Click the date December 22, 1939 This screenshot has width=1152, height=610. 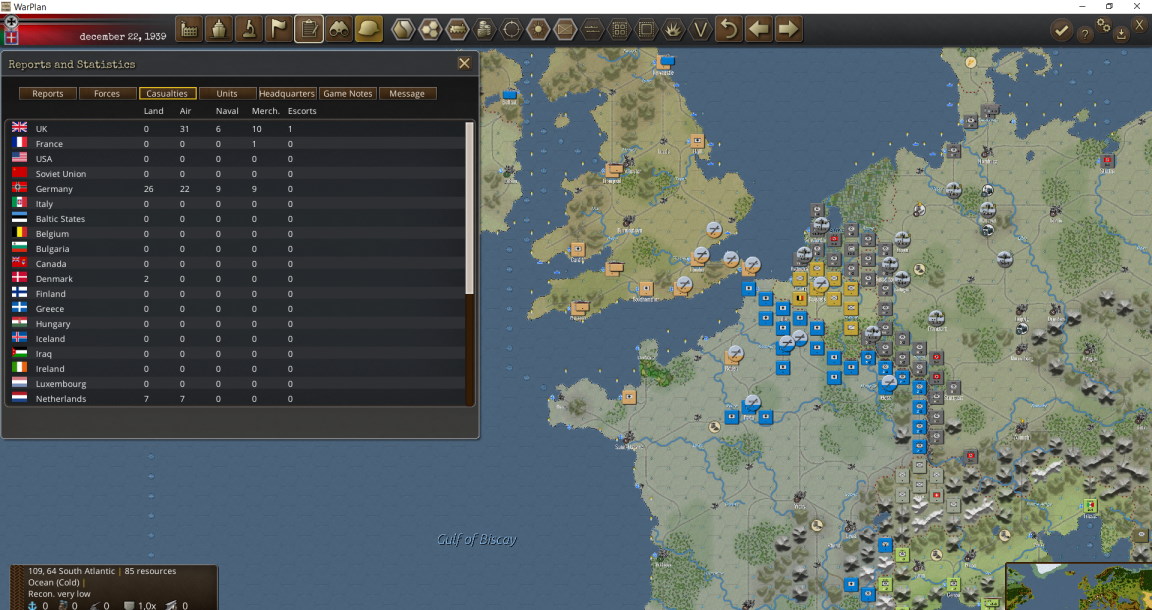click(123, 36)
